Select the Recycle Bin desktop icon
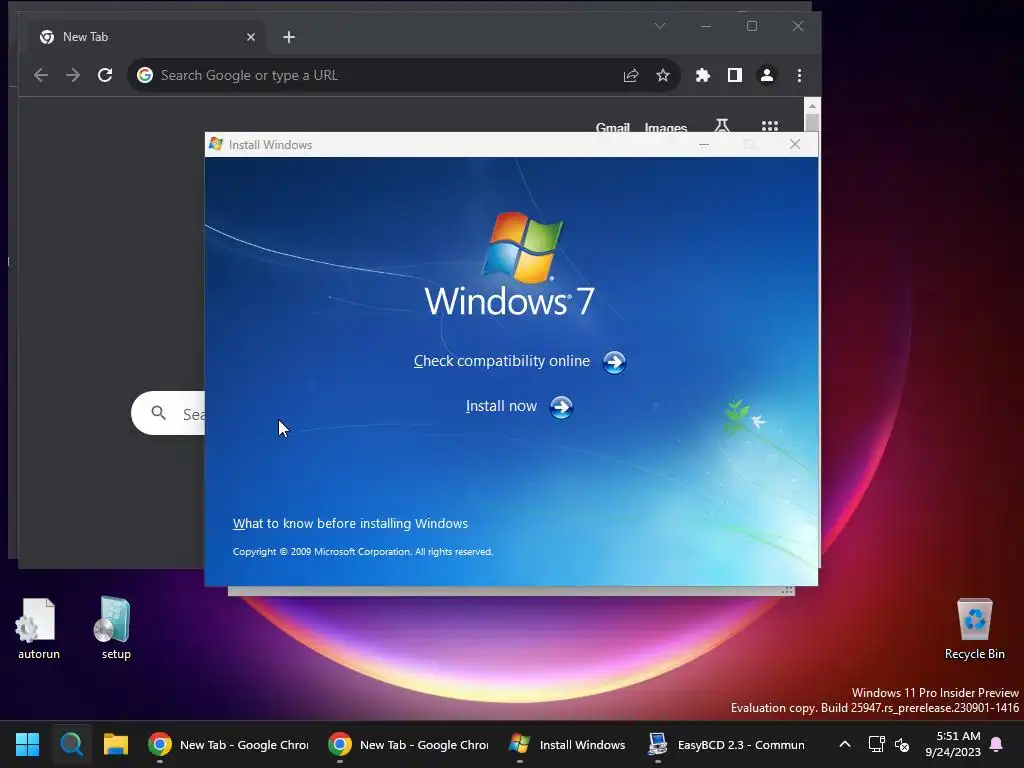1024x768 pixels. 974,629
